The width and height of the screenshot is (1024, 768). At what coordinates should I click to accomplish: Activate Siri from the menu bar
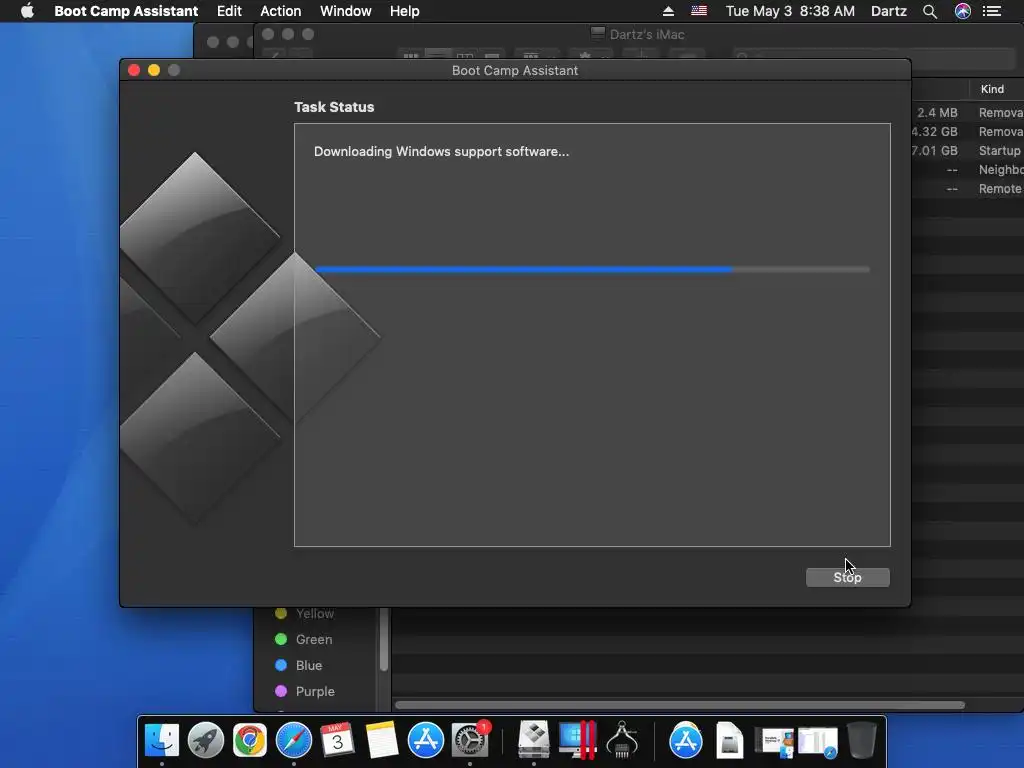click(x=963, y=11)
